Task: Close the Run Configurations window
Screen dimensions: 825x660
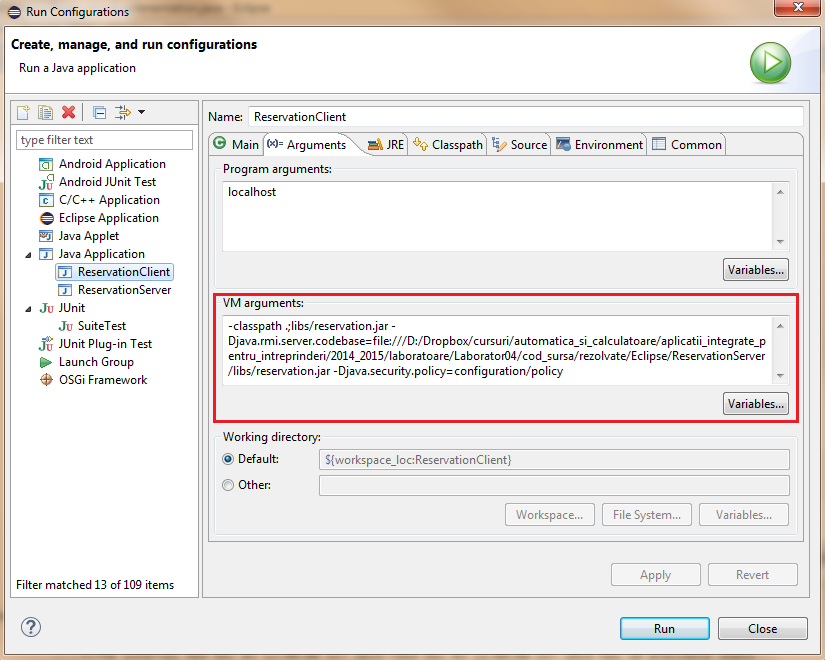Action: (798, 7)
